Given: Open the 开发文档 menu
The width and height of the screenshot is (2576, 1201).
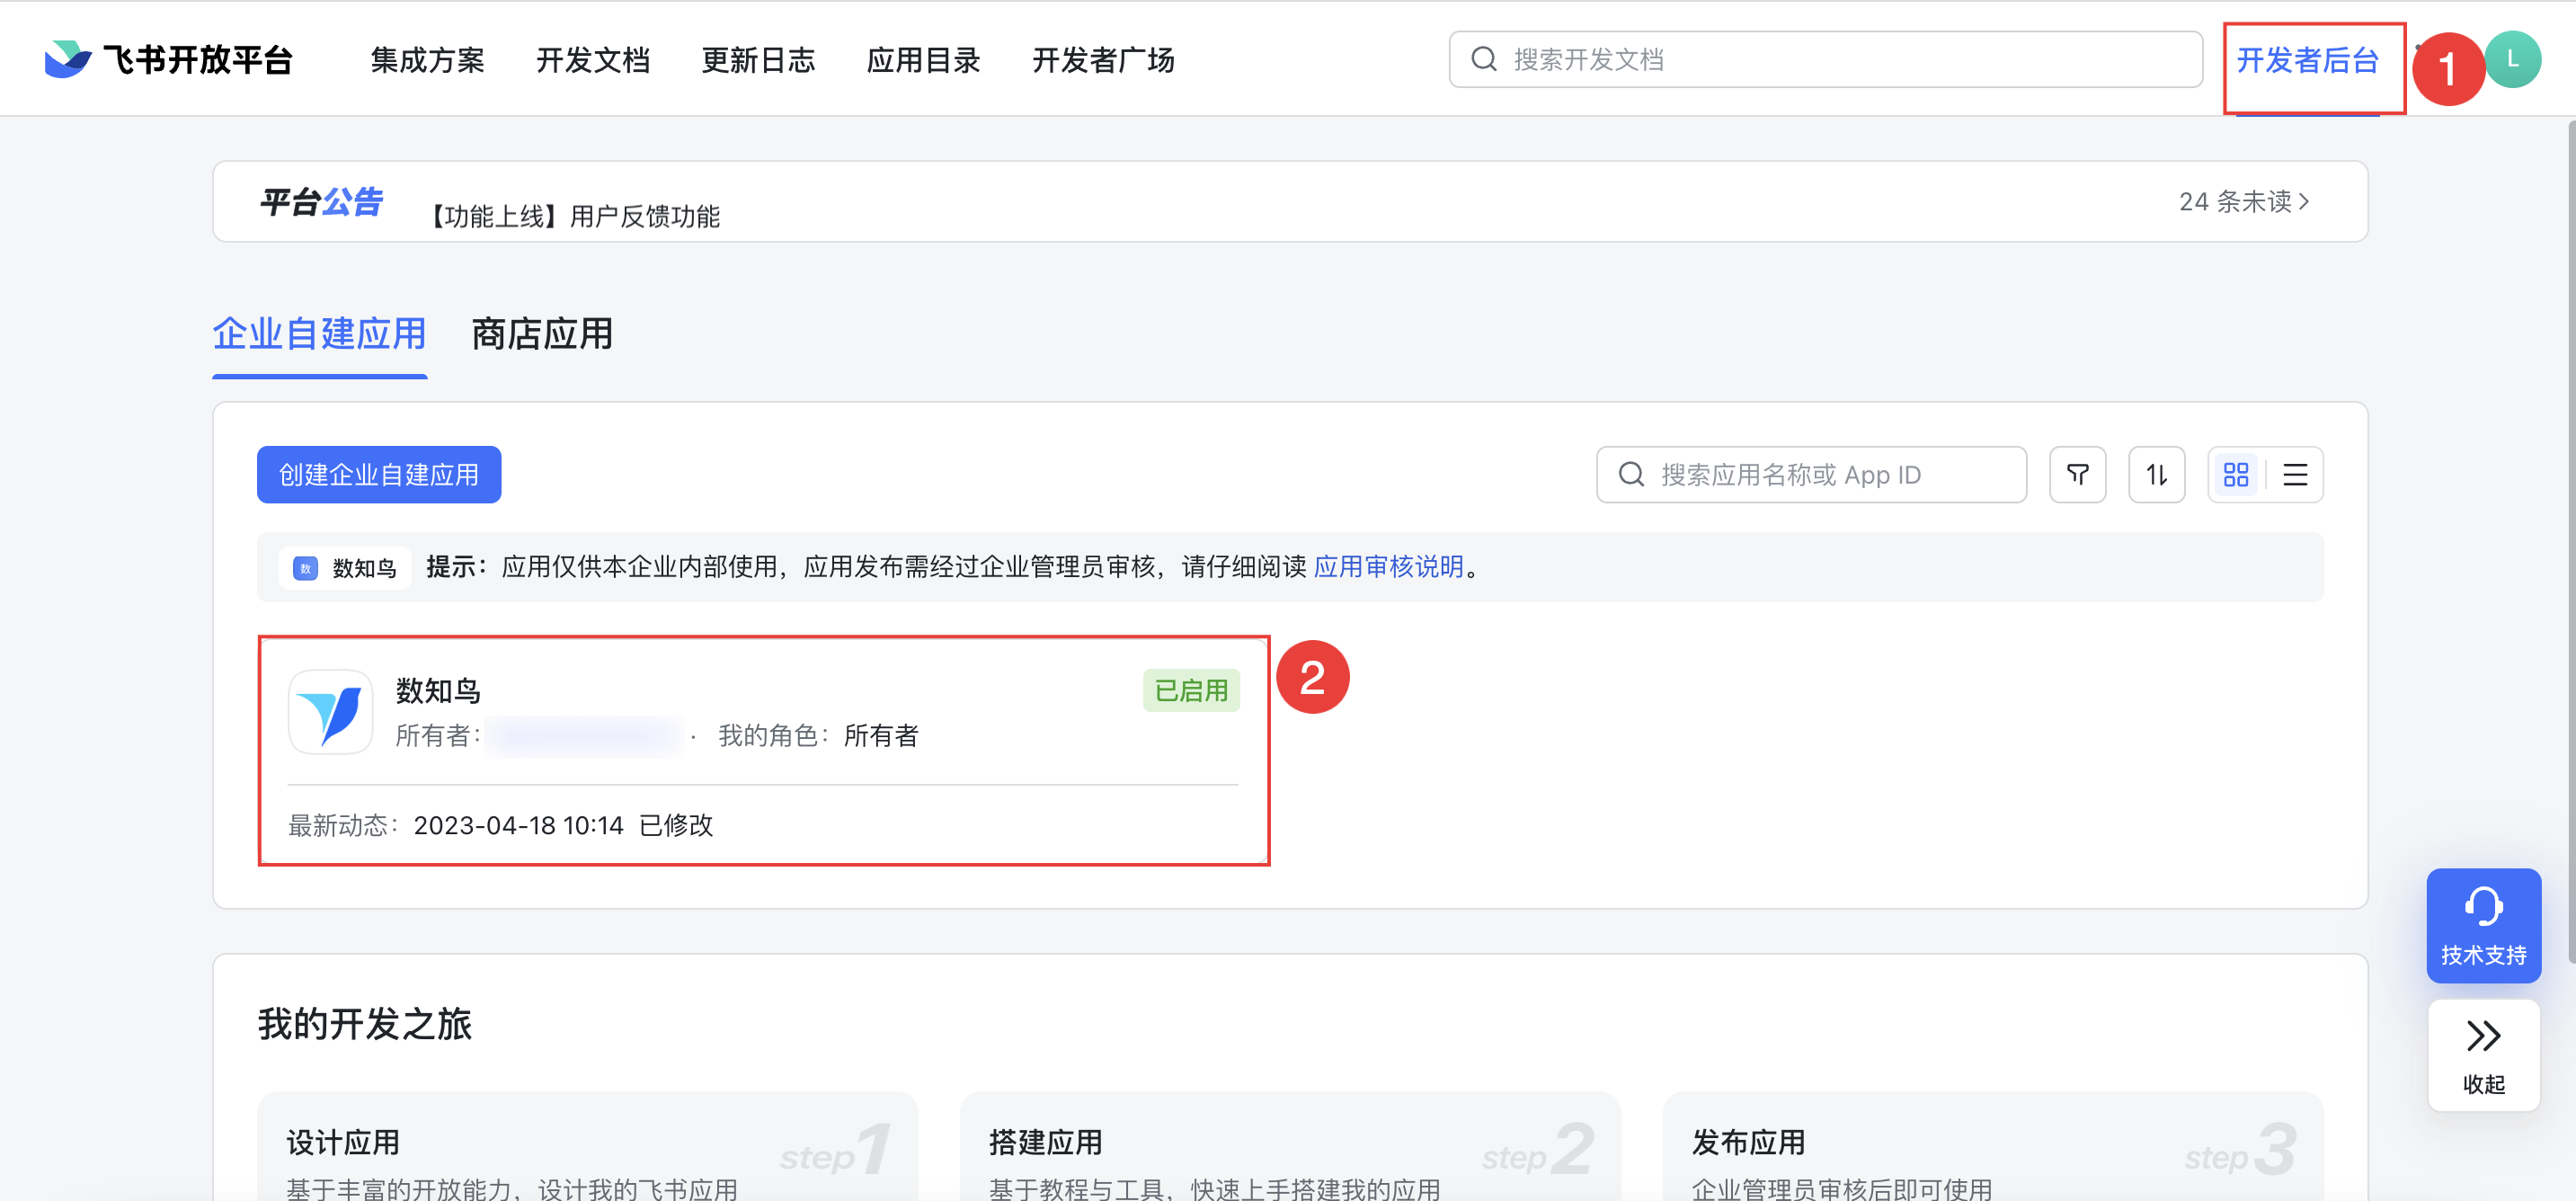Looking at the screenshot, I should 593,60.
